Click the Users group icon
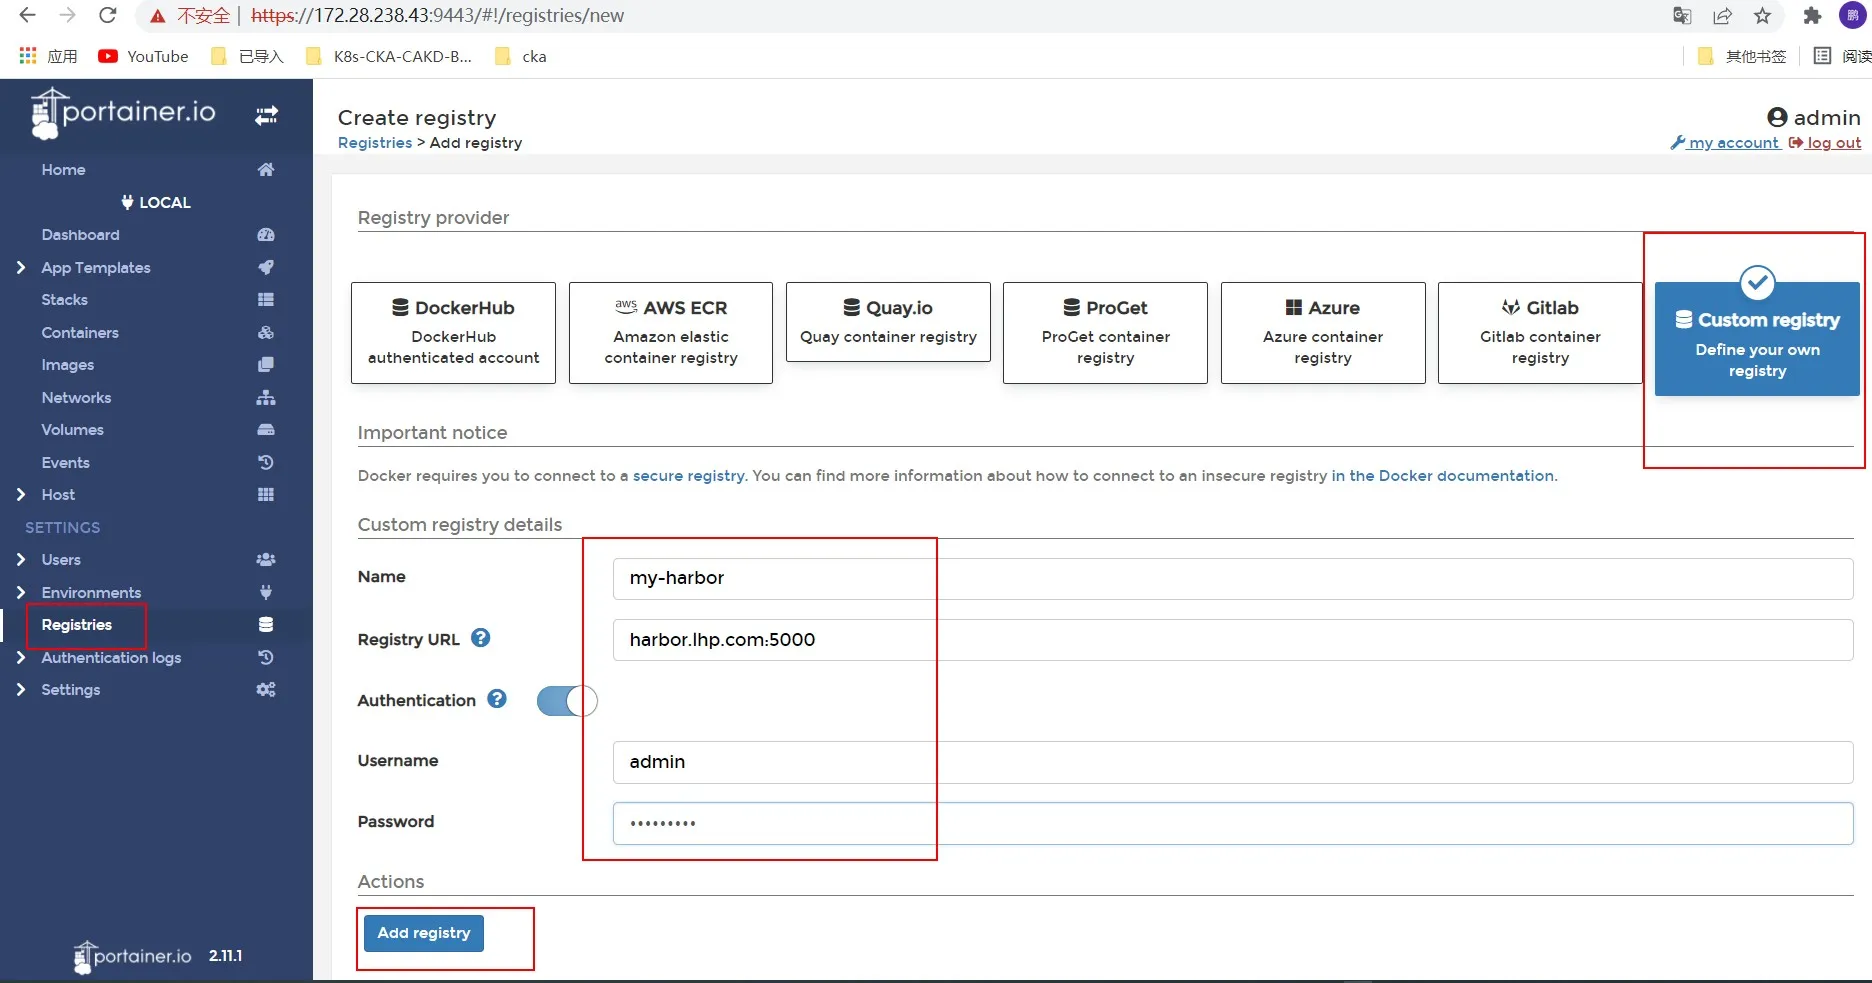The image size is (1872, 983). (x=266, y=560)
